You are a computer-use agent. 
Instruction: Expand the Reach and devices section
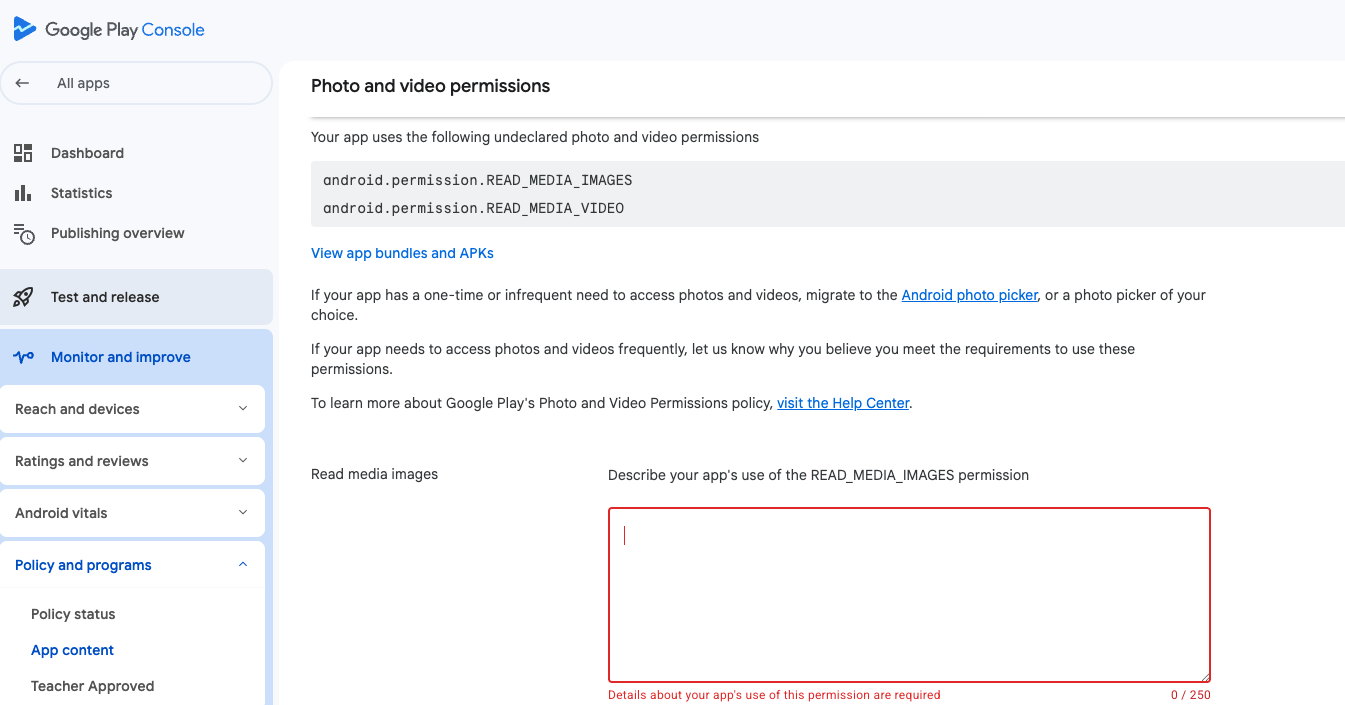click(242, 409)
